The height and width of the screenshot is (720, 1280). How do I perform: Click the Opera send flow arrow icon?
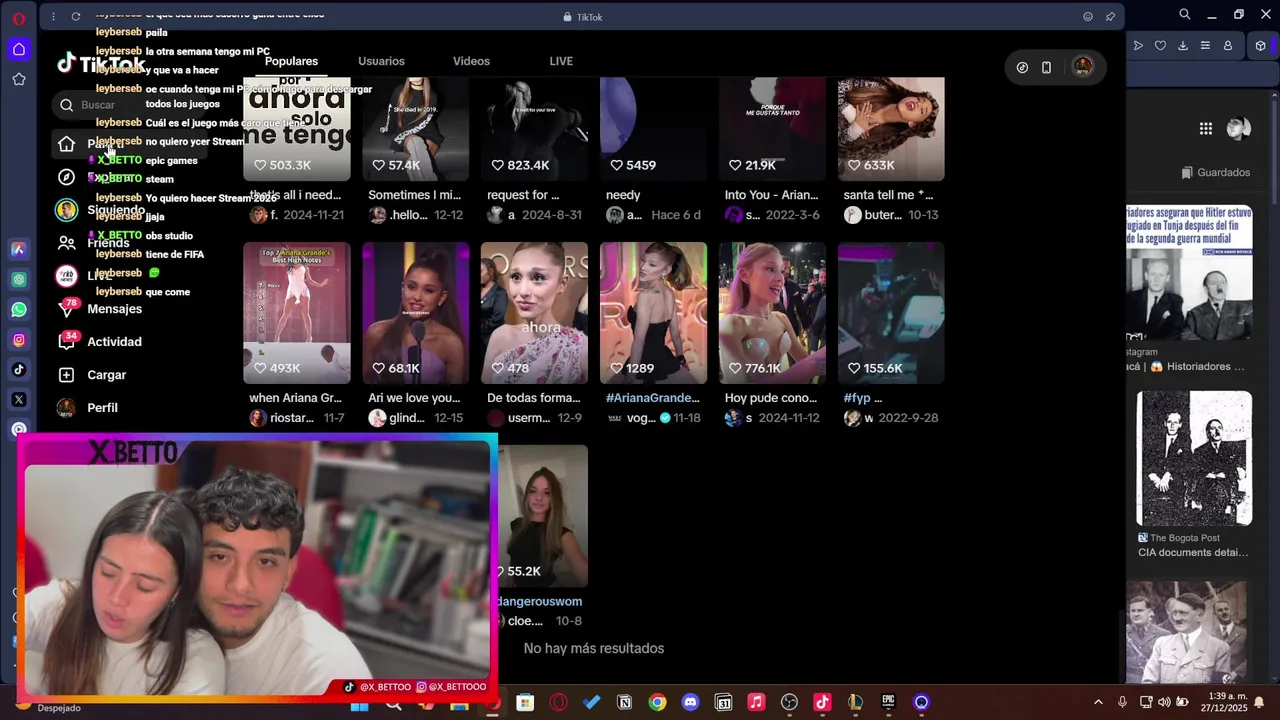pos(1138,46)
